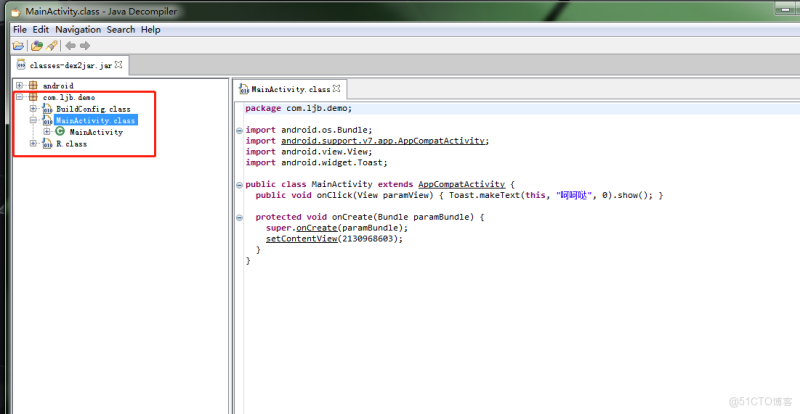Click the com.ljb.demo package icon
Viewport: 800px width, 414px height.
tap(33, 97)
